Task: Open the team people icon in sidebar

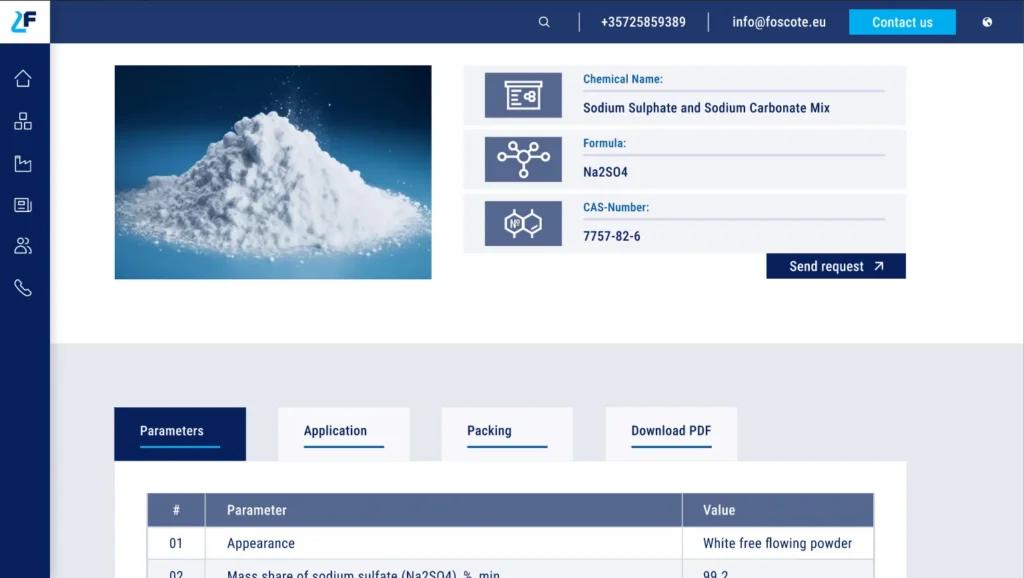Action: pyautogui.click(x=23, y=246)
